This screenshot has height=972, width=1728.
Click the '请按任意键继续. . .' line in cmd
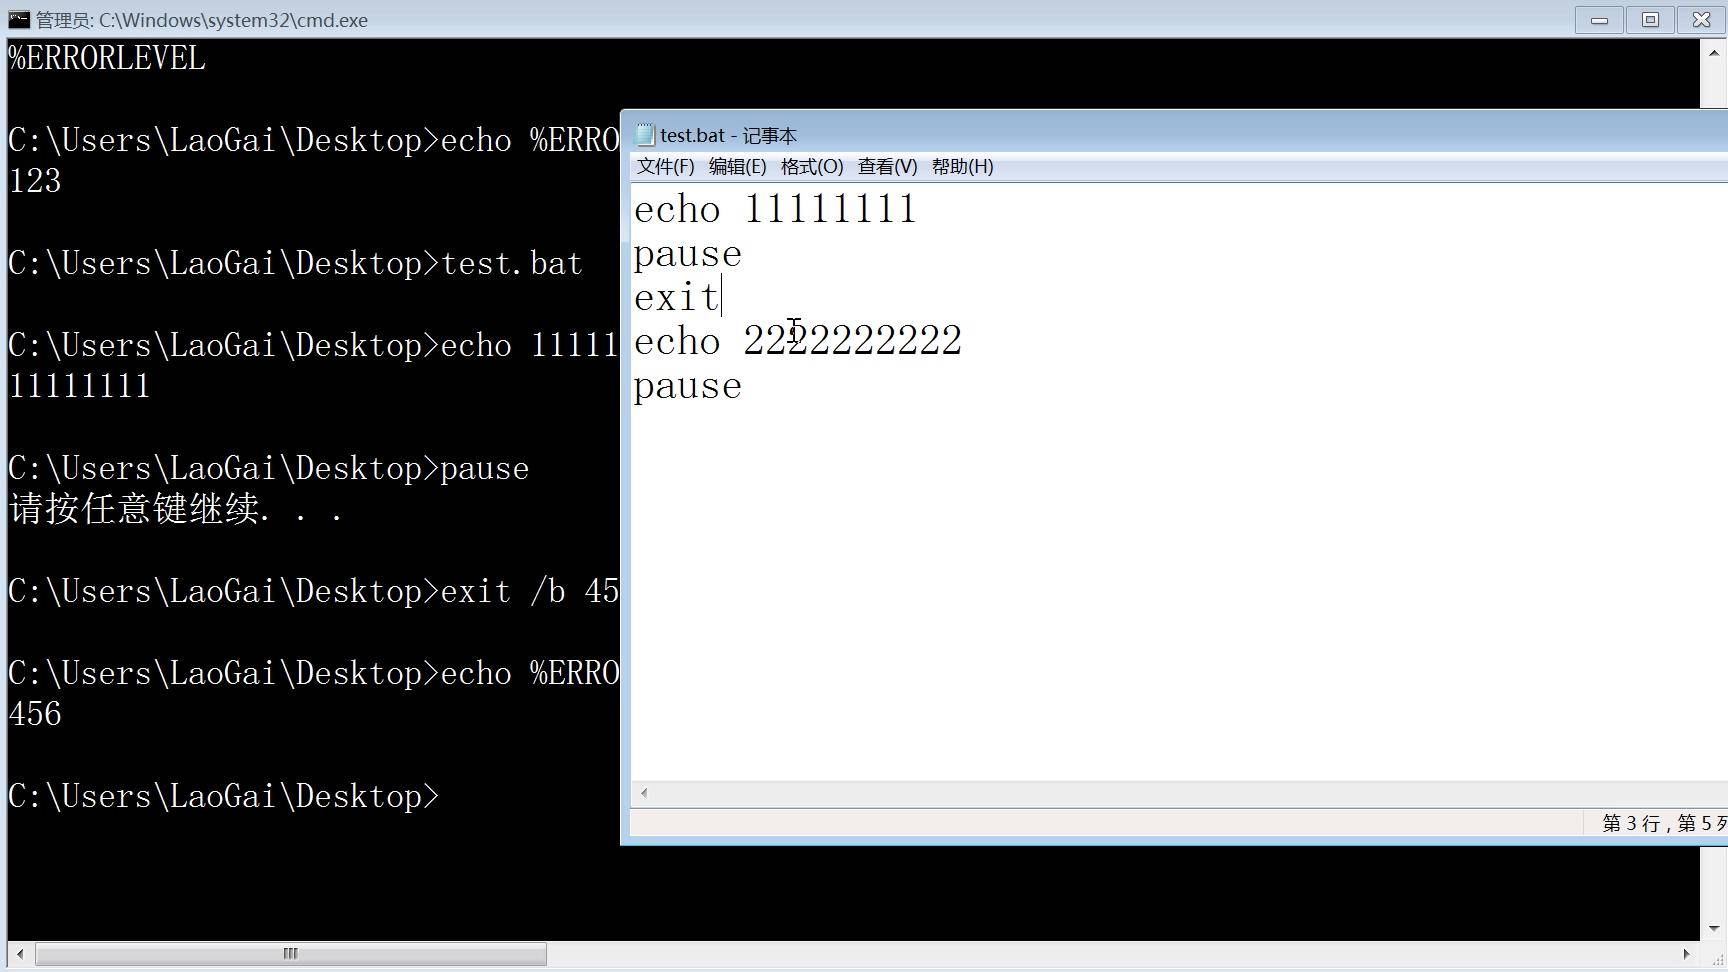click(176, 509)
